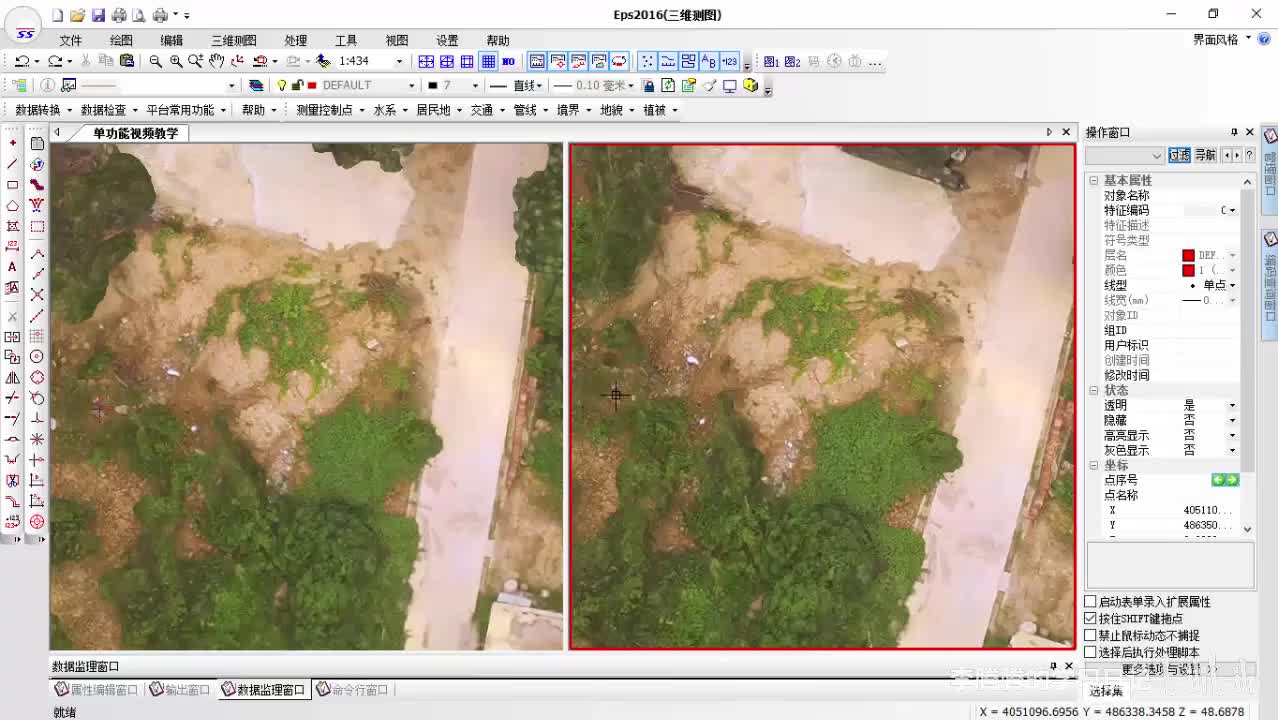Open 界面风格 options
The image size is (1278, 720).
click(x=1222, y=40)
